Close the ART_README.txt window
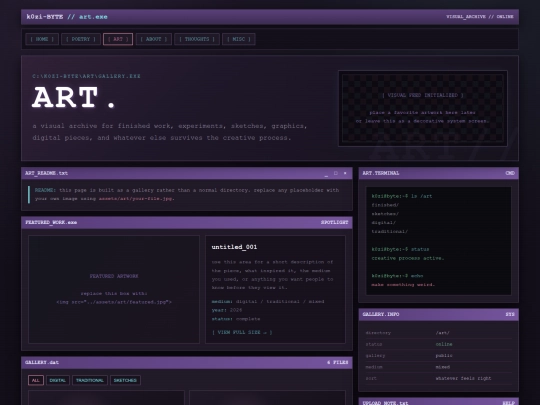Viewport: 540px width, 405px height. click(x=345, y=173)
